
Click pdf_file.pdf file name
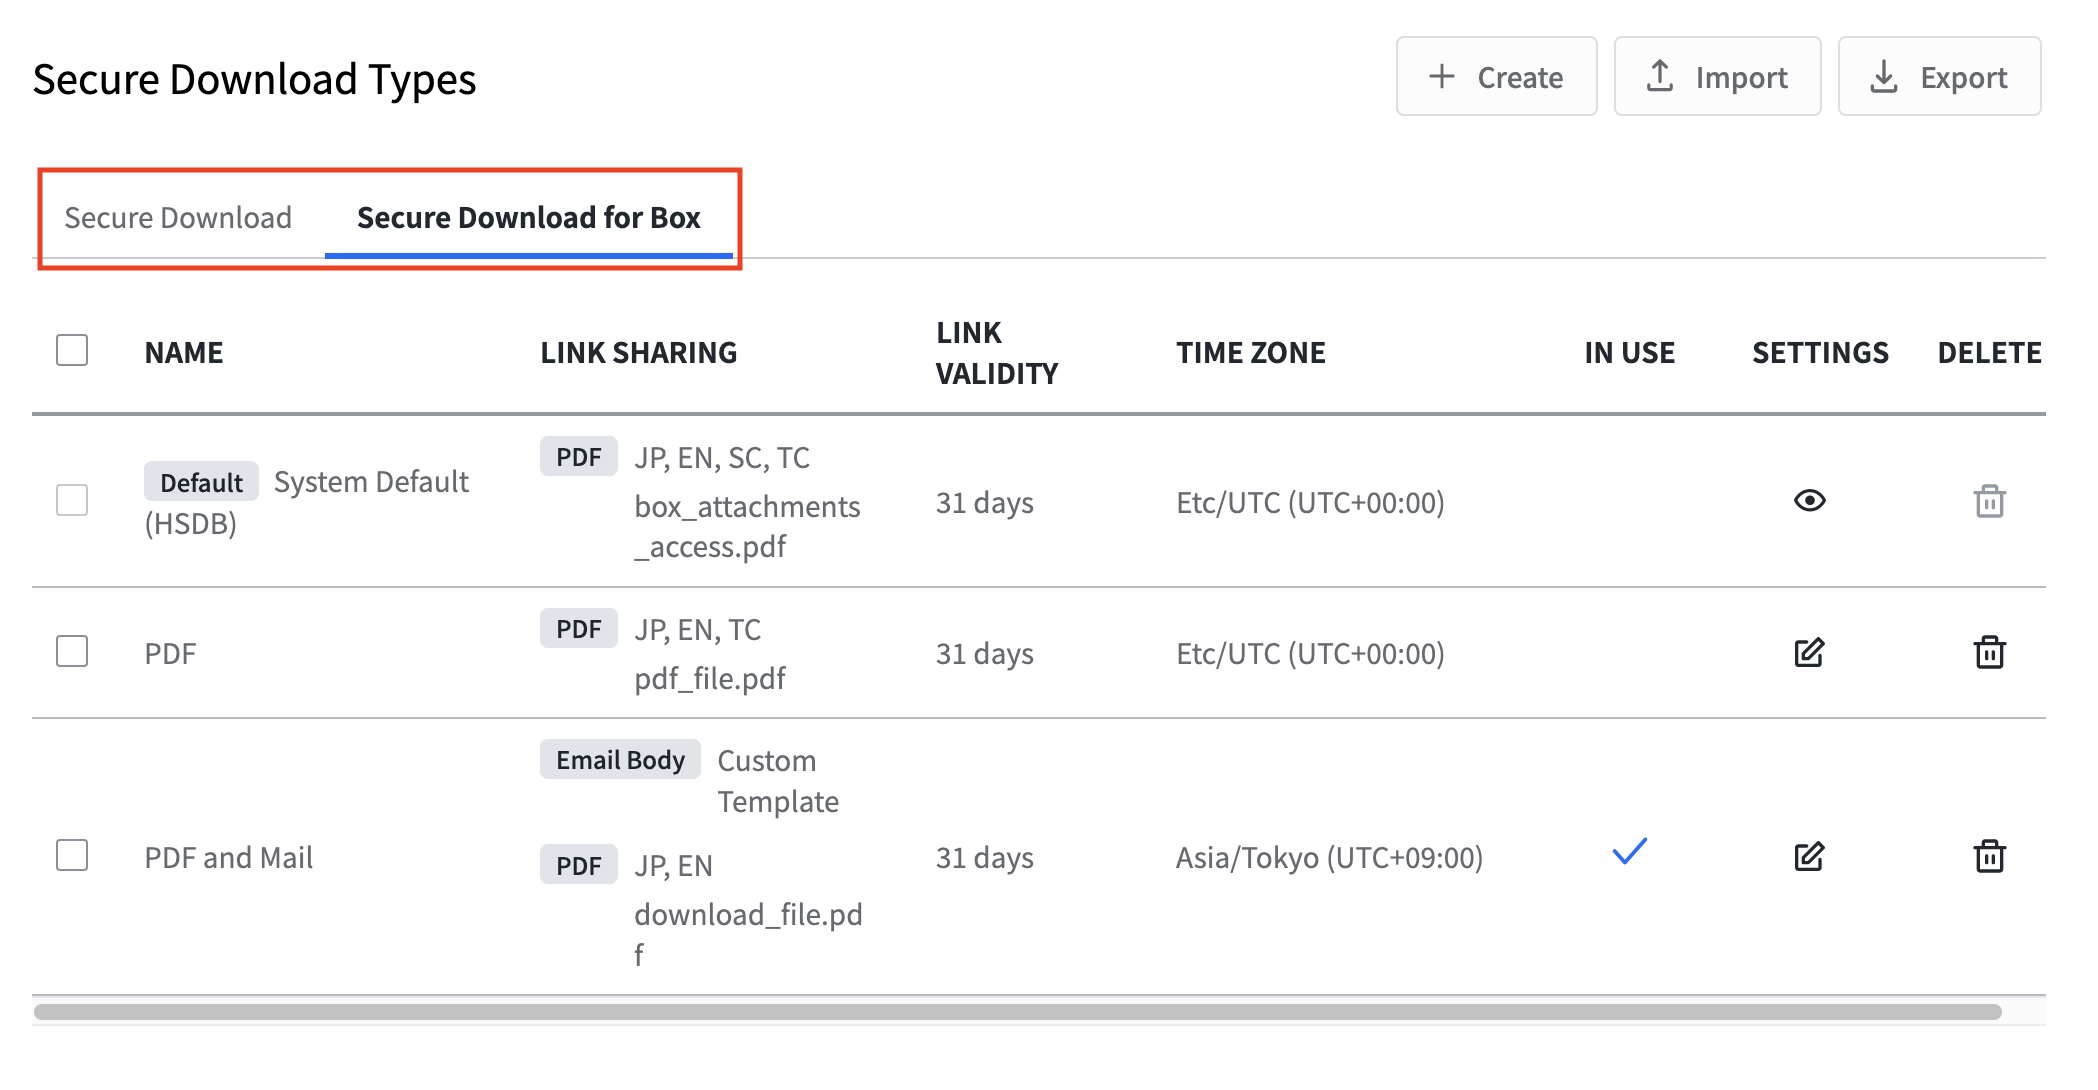coord(710,679)
